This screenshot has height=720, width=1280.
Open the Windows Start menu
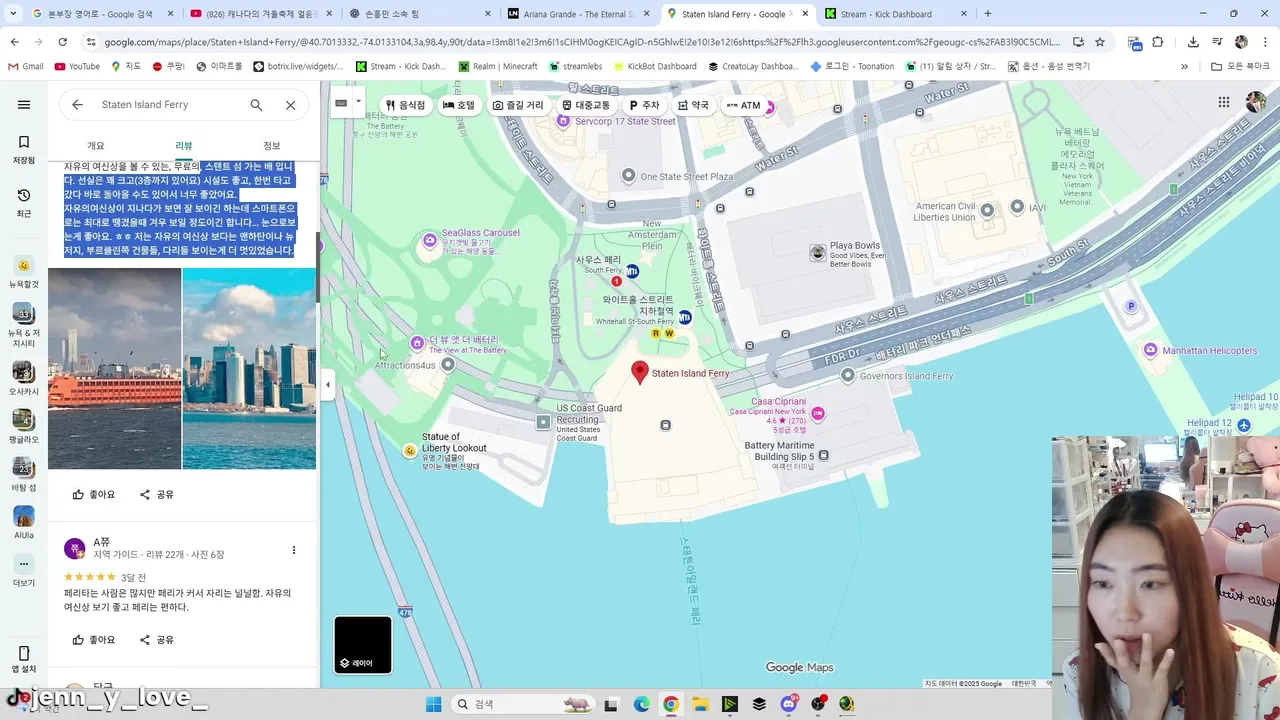coord(433,704)
